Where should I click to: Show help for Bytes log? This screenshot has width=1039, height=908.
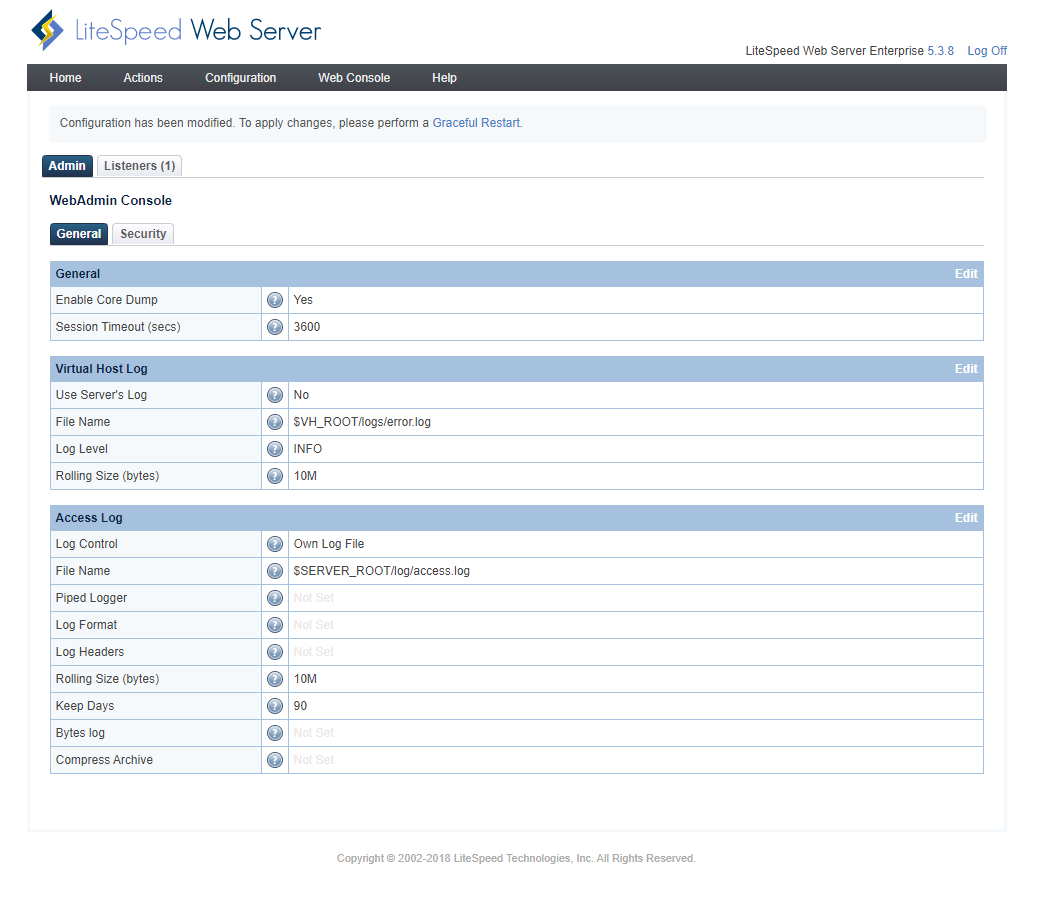pyautogui.click(x=275, y=733)
